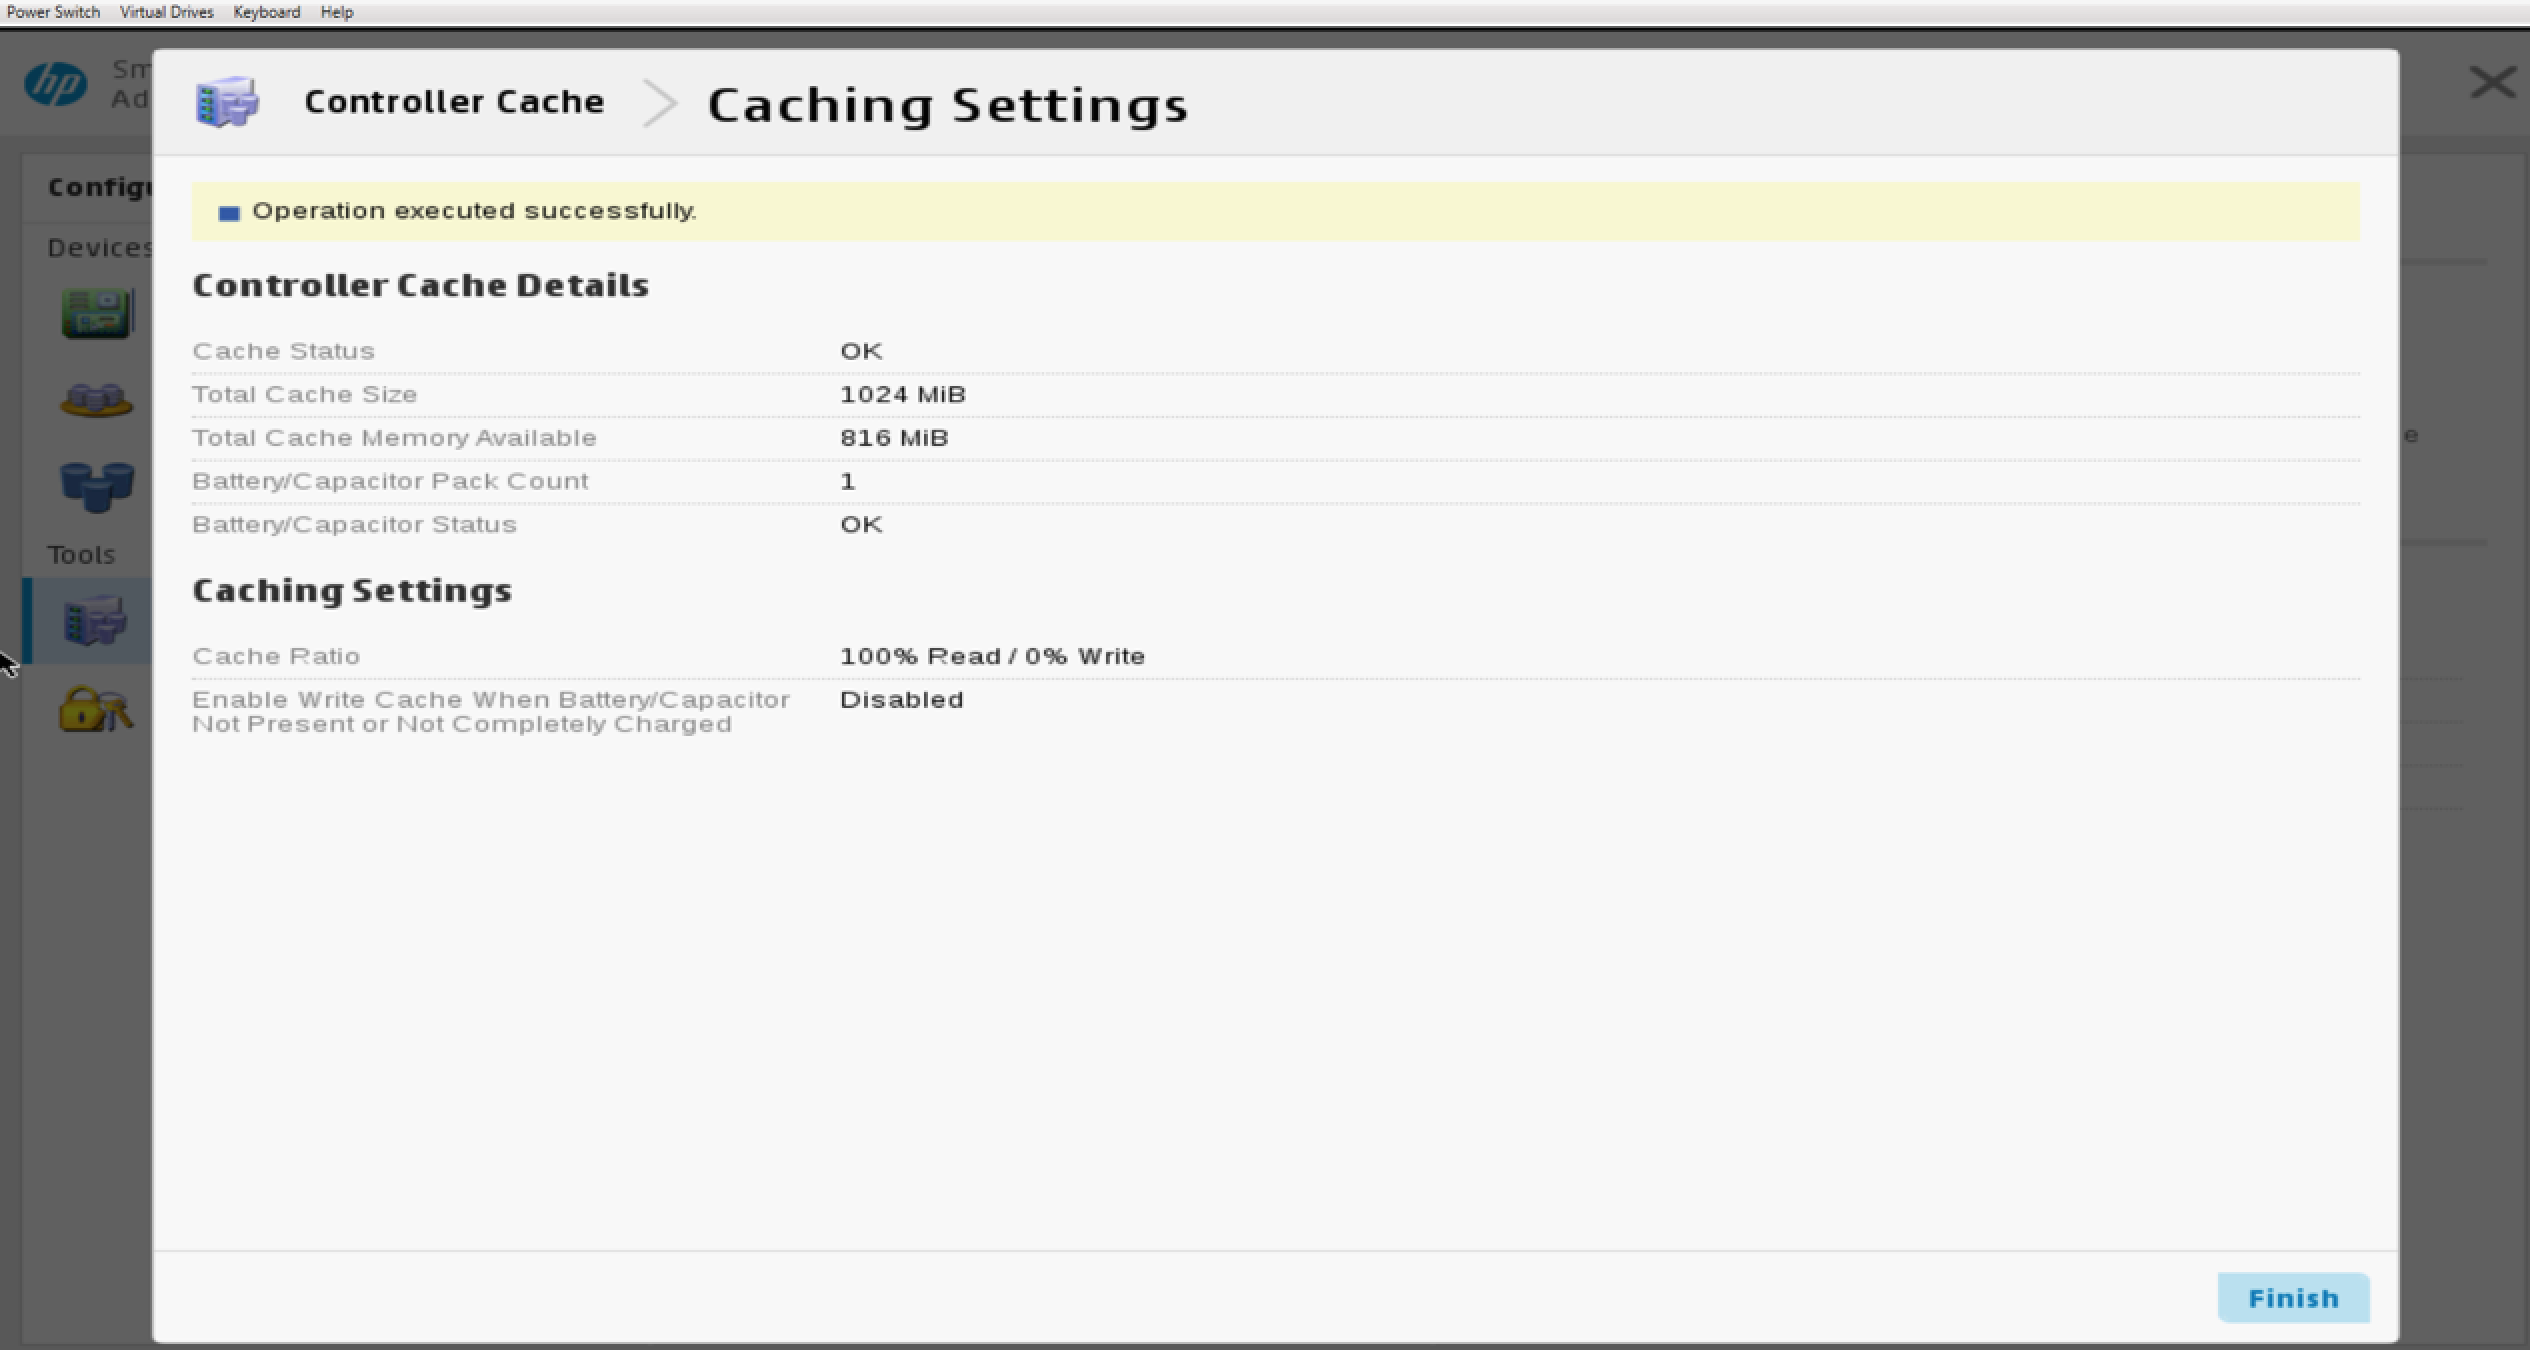
Task: Select the green array controller board icon
Action: tap(96, 314)
